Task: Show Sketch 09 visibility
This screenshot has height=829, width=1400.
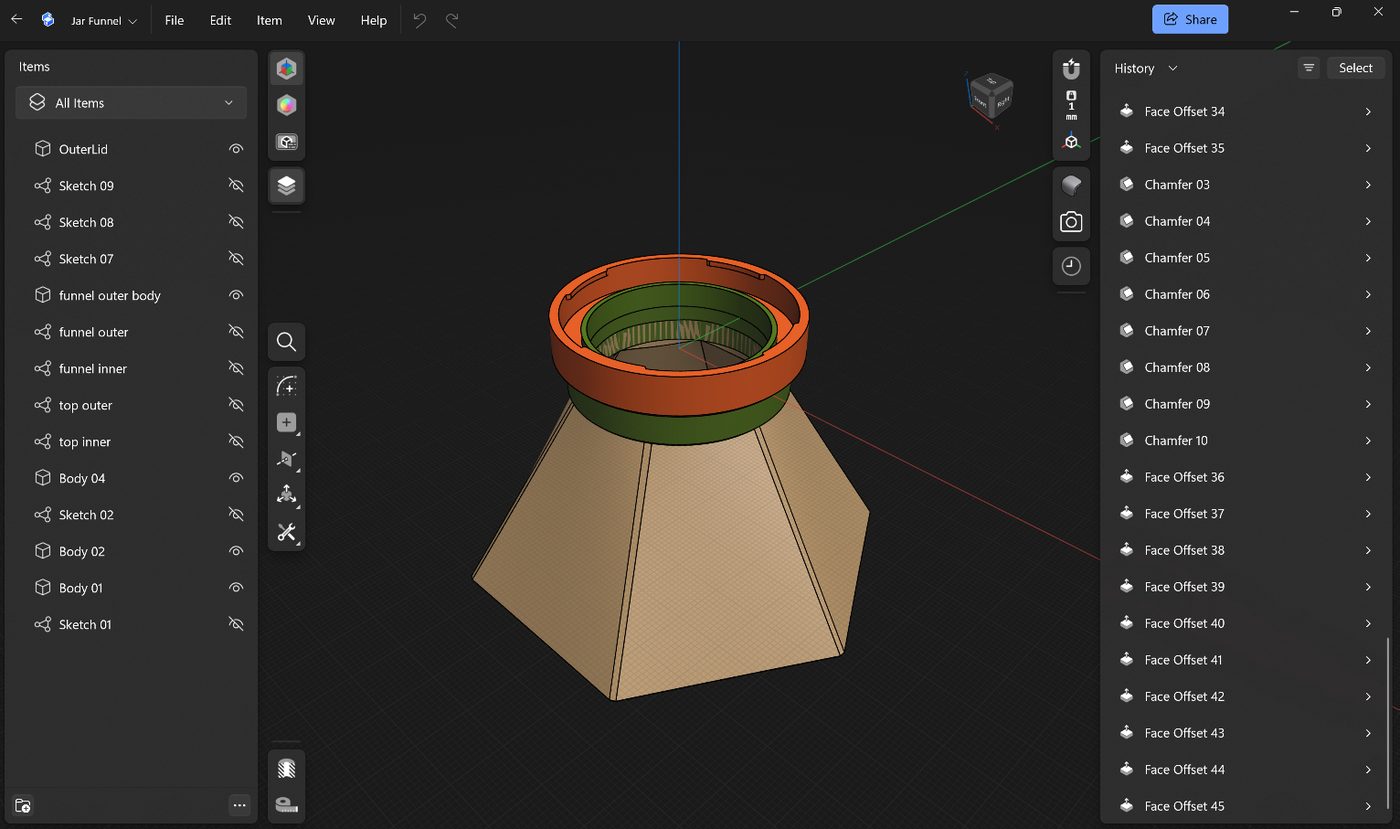Action: [236, 186]
